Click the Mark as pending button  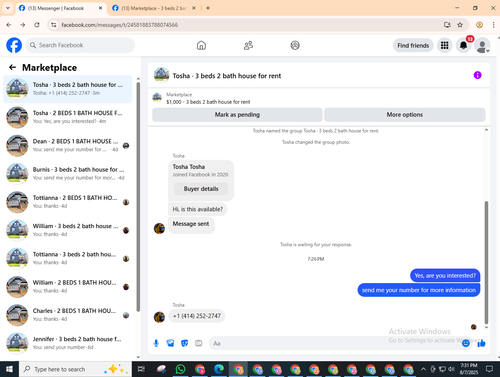(237, 115)
